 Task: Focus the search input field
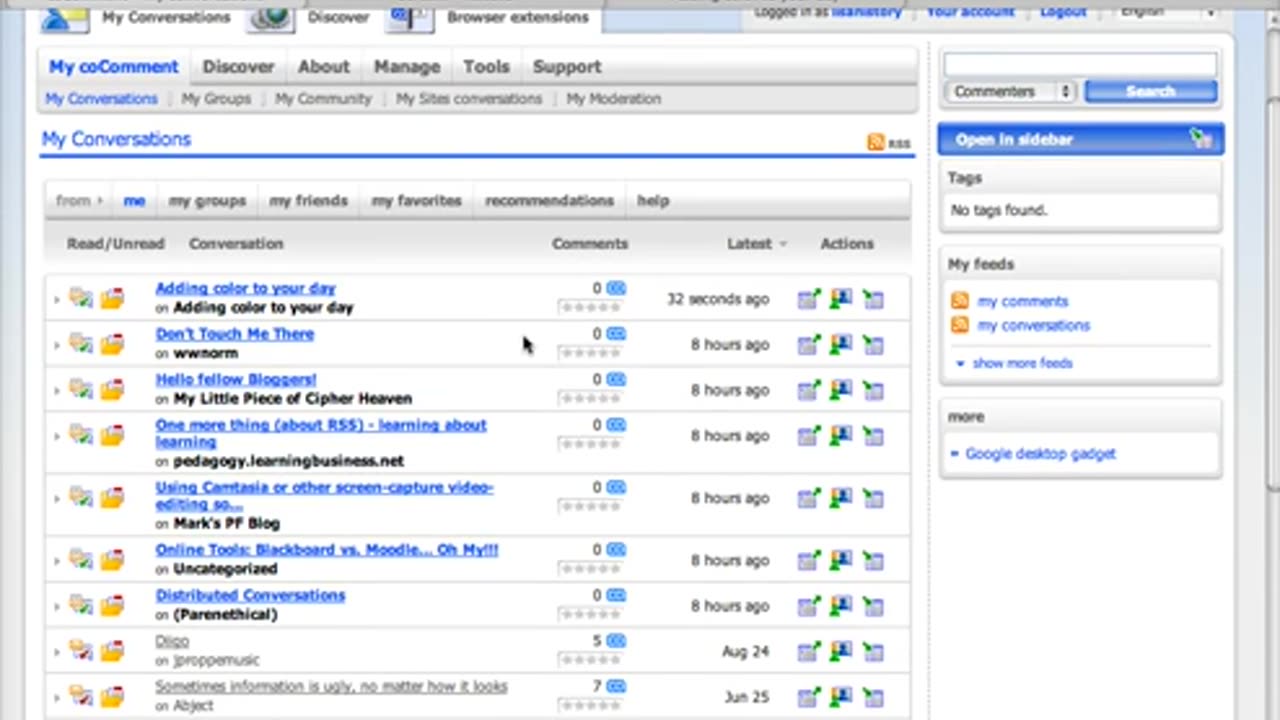[x=1080, y=64]
